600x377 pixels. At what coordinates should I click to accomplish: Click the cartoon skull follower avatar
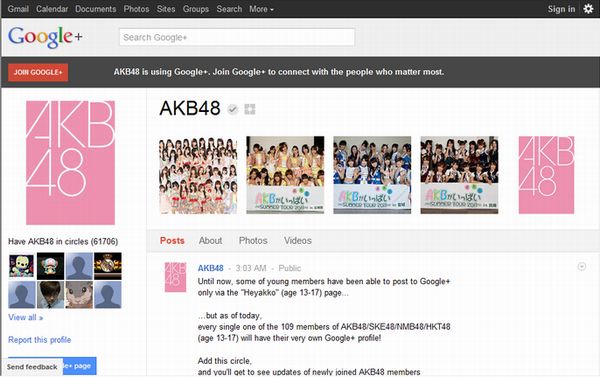pos(22,266)
